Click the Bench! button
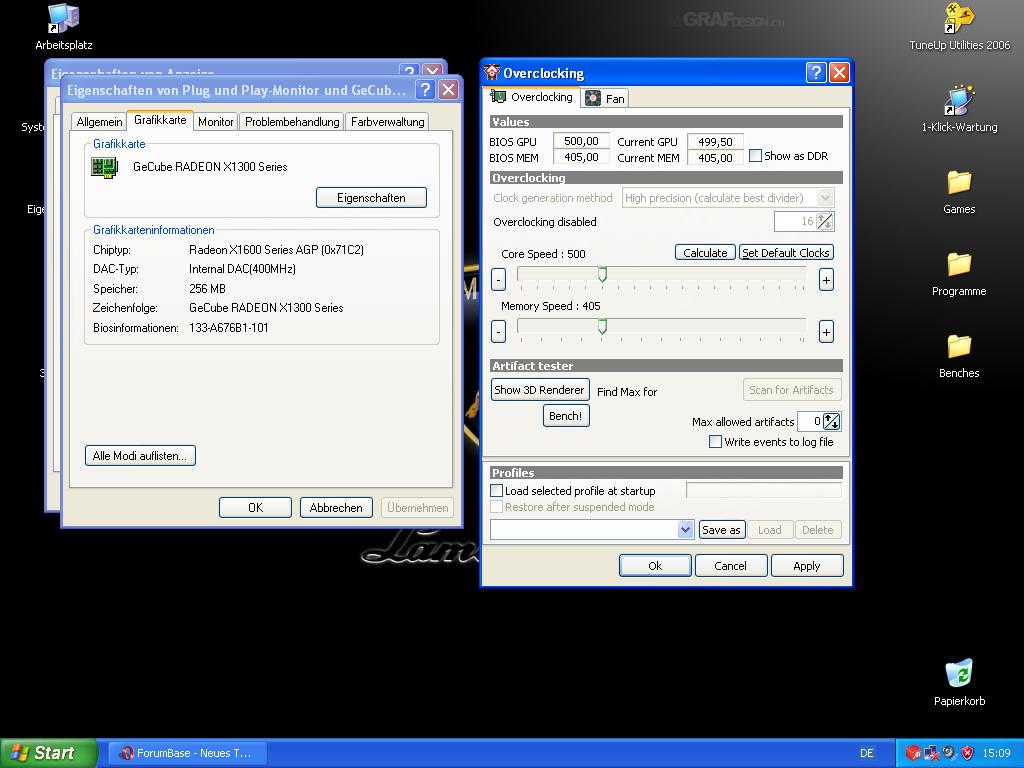This screenshot has width=1024, height=768. pyautogui.click(x=566, y=416)
